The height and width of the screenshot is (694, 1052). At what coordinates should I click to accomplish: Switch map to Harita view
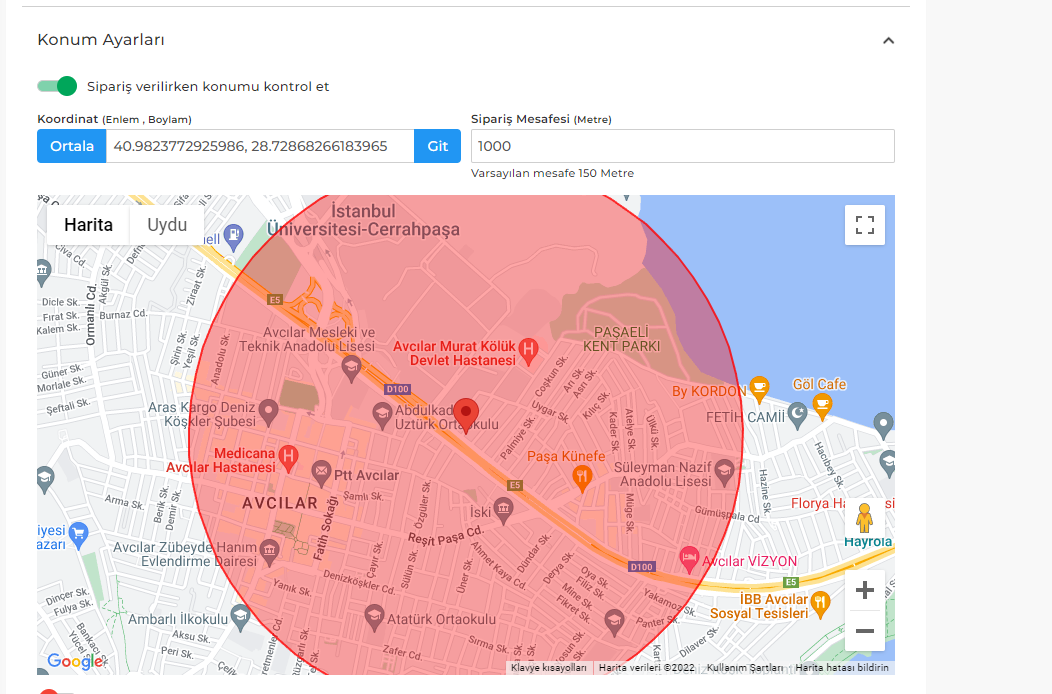pyautogui.click(x=89, y=225)
